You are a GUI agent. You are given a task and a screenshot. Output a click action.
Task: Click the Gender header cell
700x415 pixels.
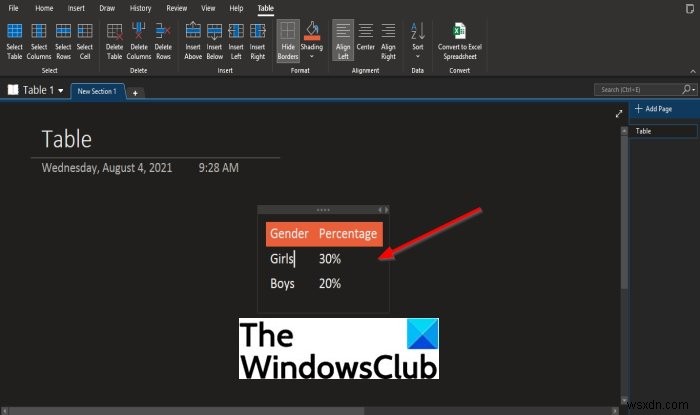(x=290, y=234)
